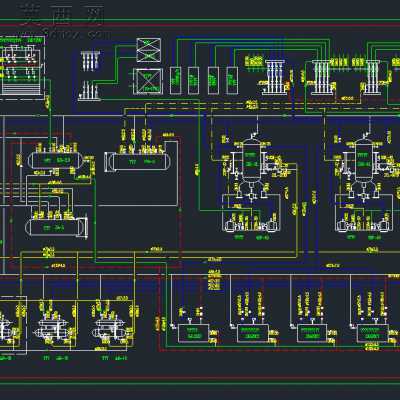400x400 pixels.
Task: Select the upper crossed-box filter symbol
Action: point(149,50)
